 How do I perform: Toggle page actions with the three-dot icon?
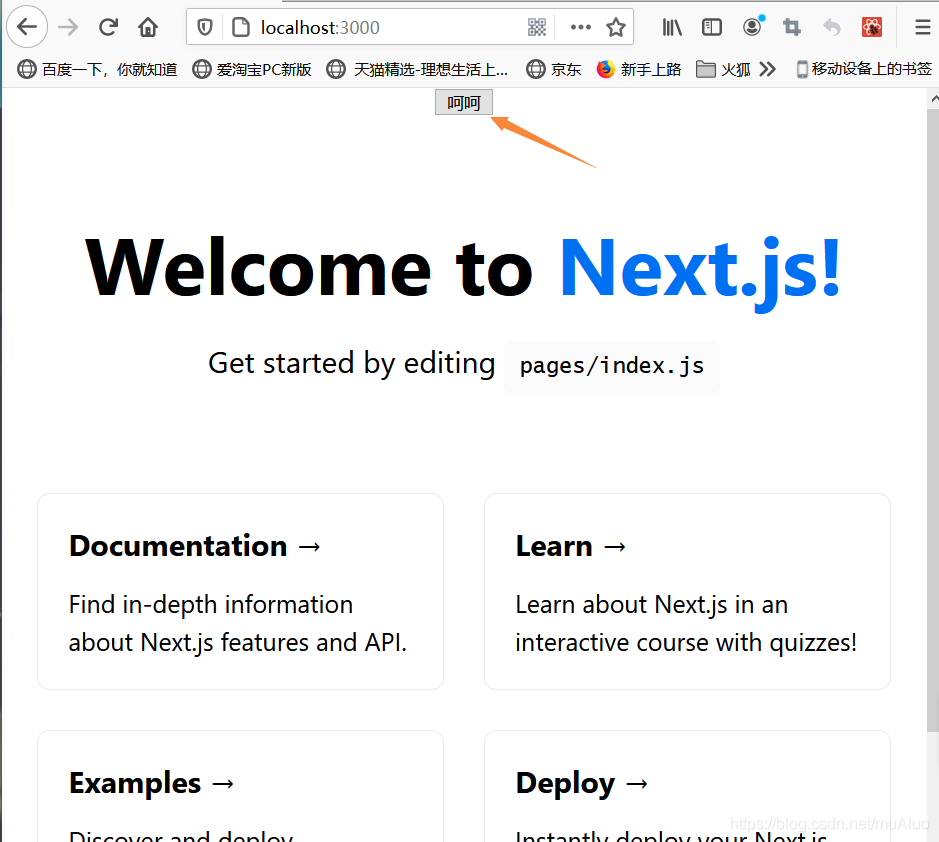pyautogui.click(x=580, y=27)
